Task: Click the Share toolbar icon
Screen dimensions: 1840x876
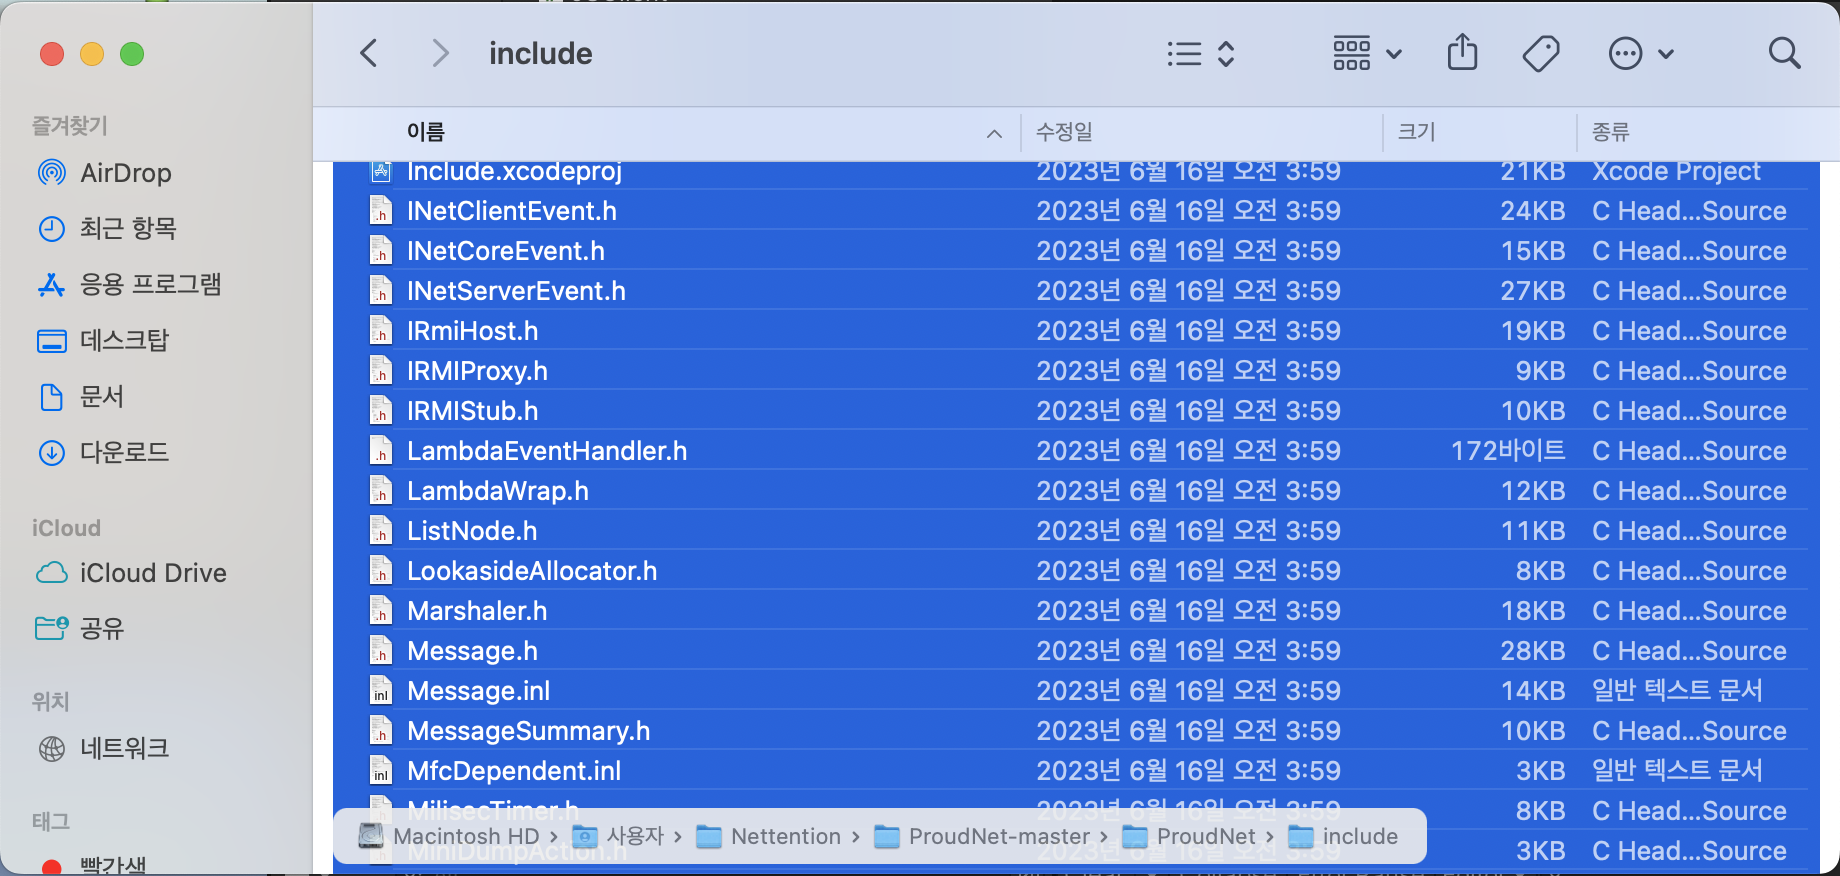Action: coord(1462,53)
